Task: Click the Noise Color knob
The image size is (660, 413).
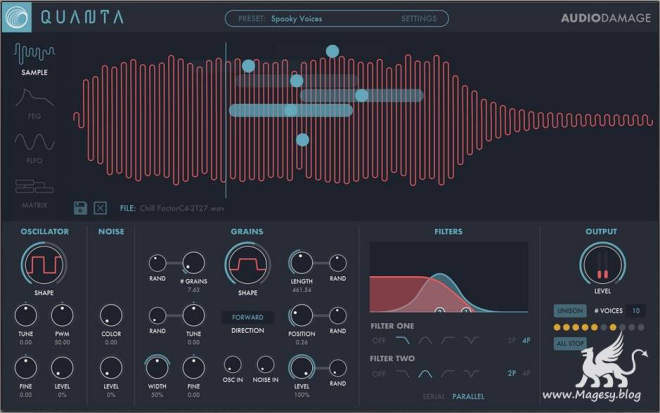Action: click(x=111, y=315)
